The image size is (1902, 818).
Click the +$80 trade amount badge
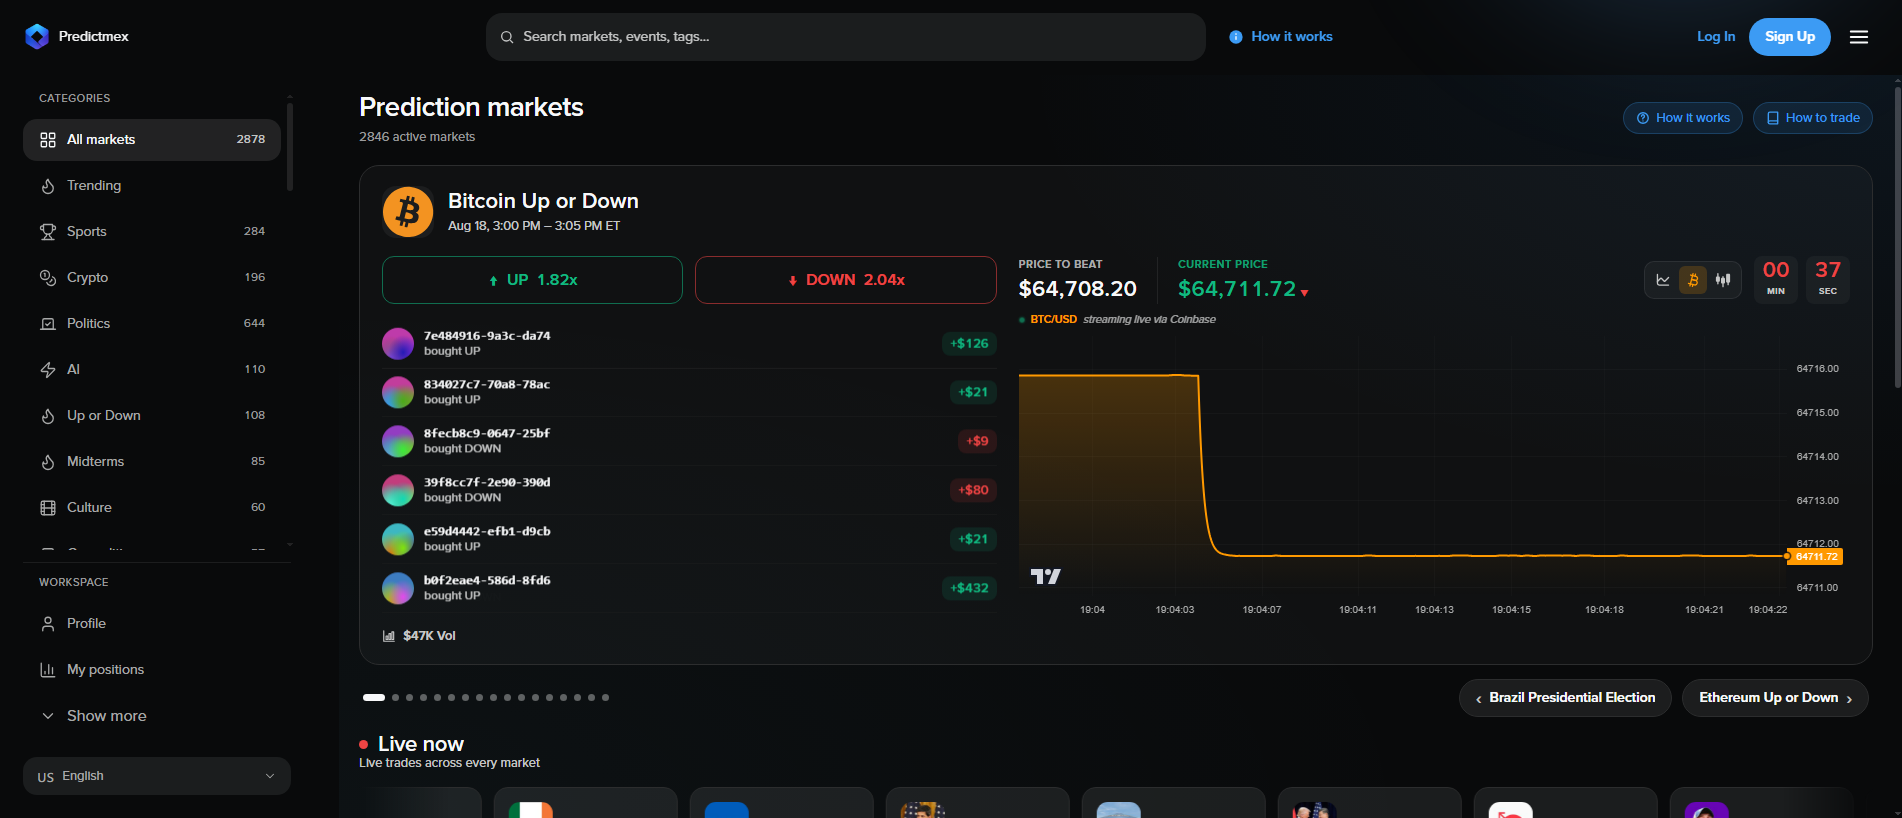[x=973, y=490]
